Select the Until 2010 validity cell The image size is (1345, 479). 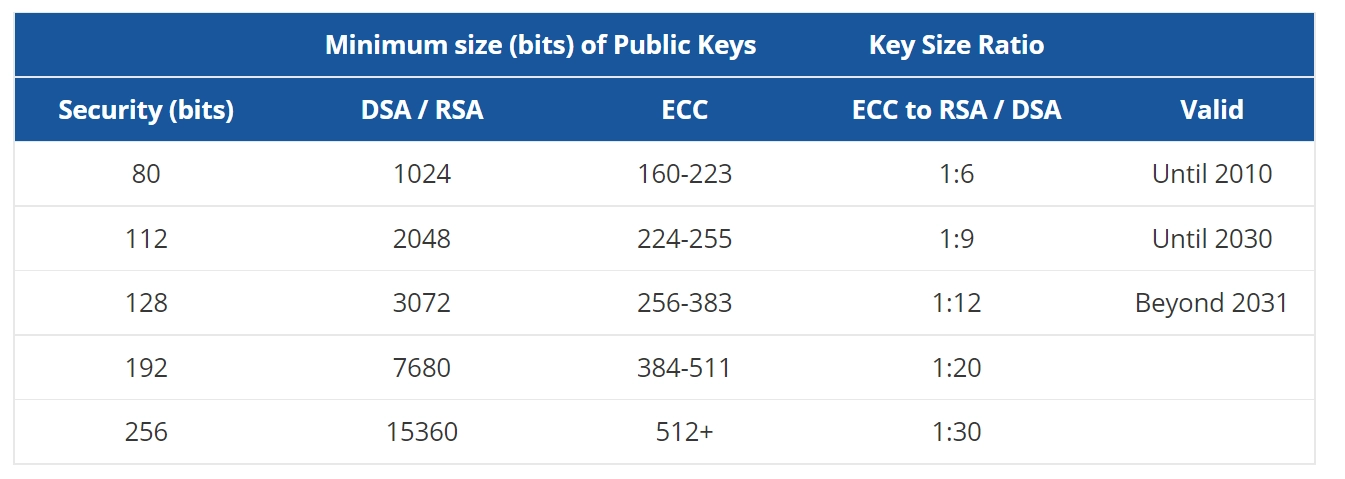[1212, 174]
